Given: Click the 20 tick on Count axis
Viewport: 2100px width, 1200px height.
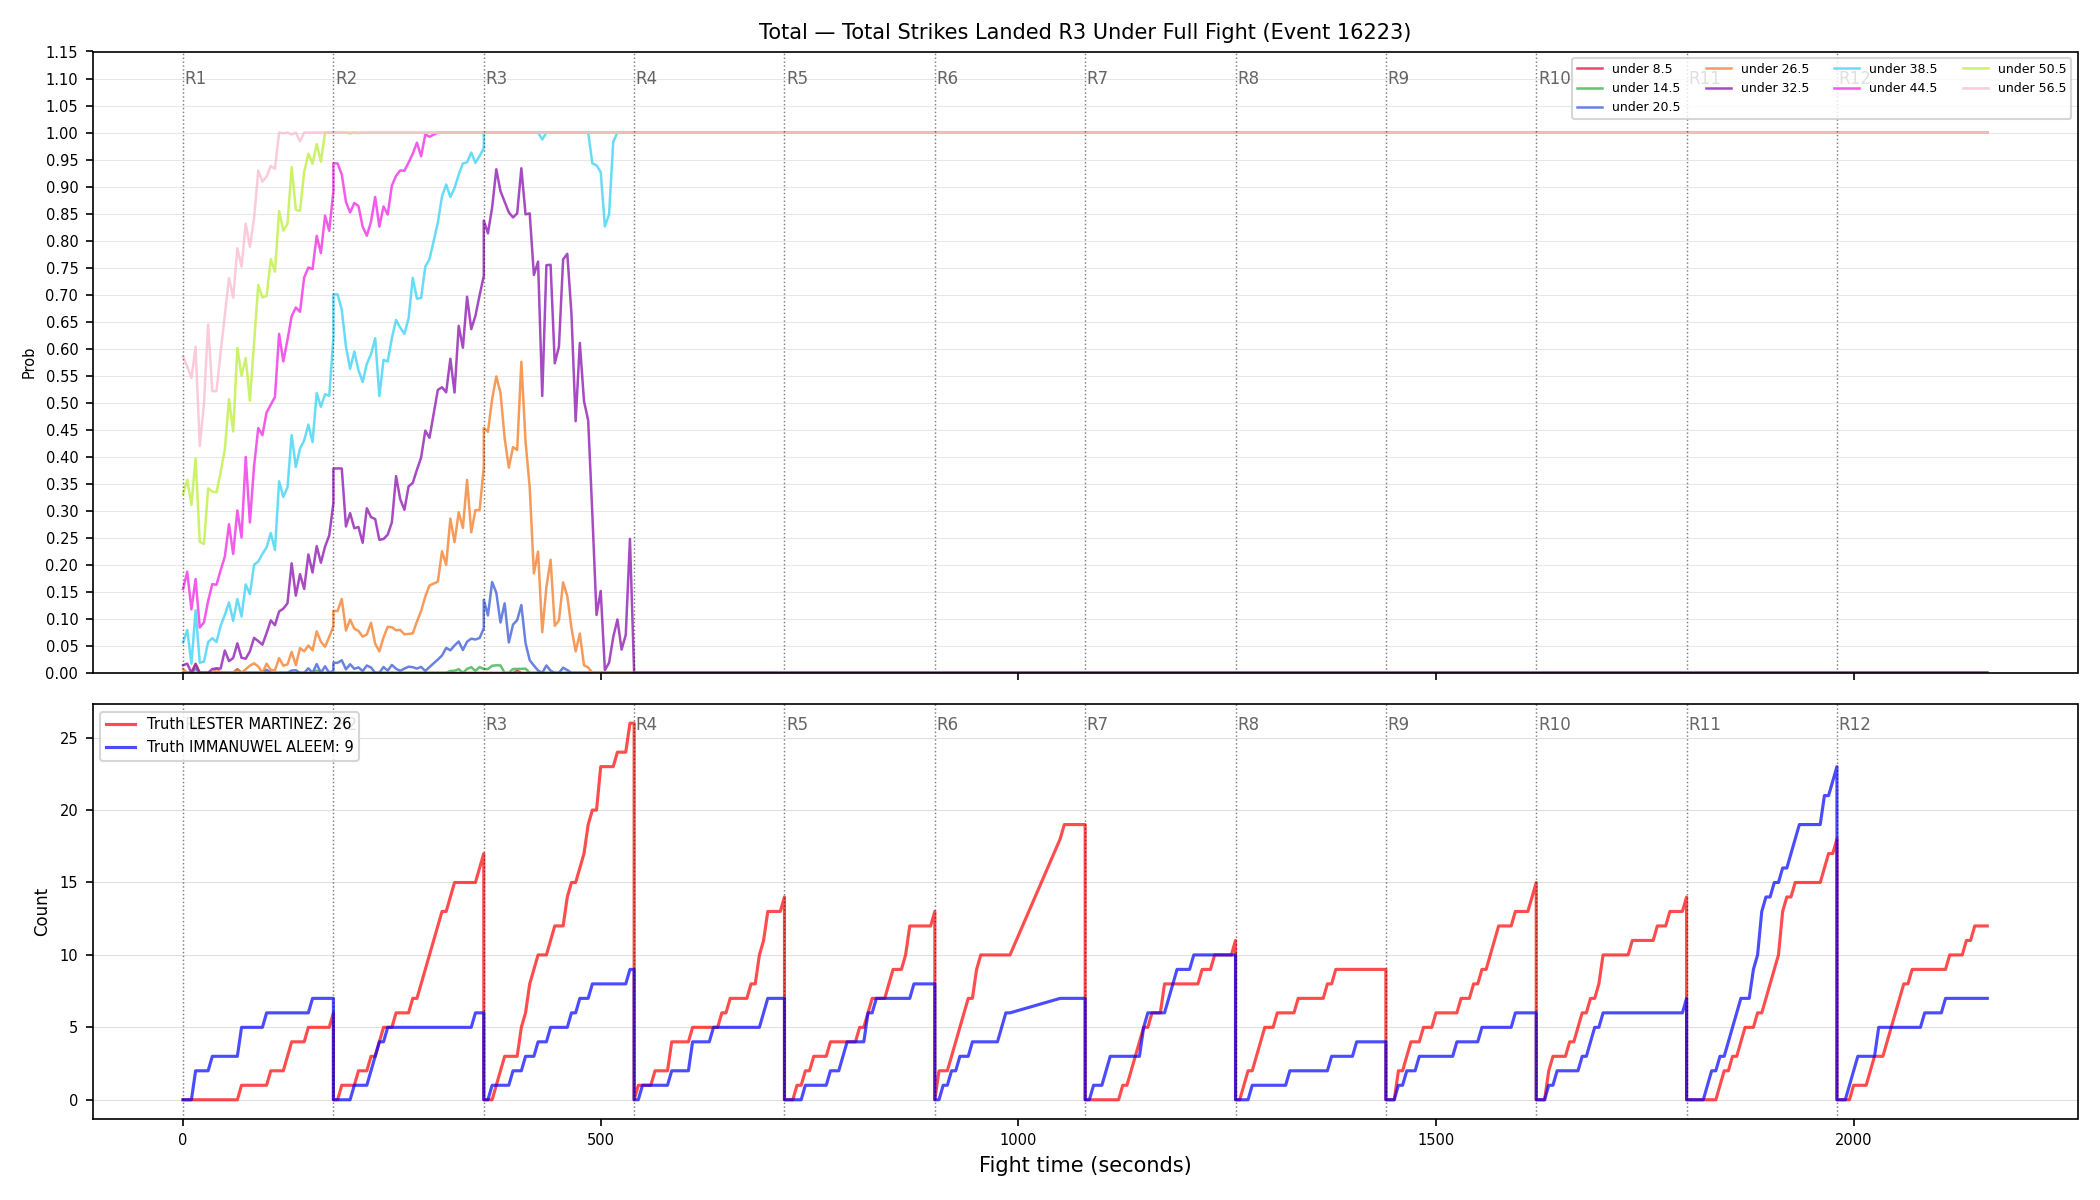Looking at the screenshot, I should click(69, 810).
